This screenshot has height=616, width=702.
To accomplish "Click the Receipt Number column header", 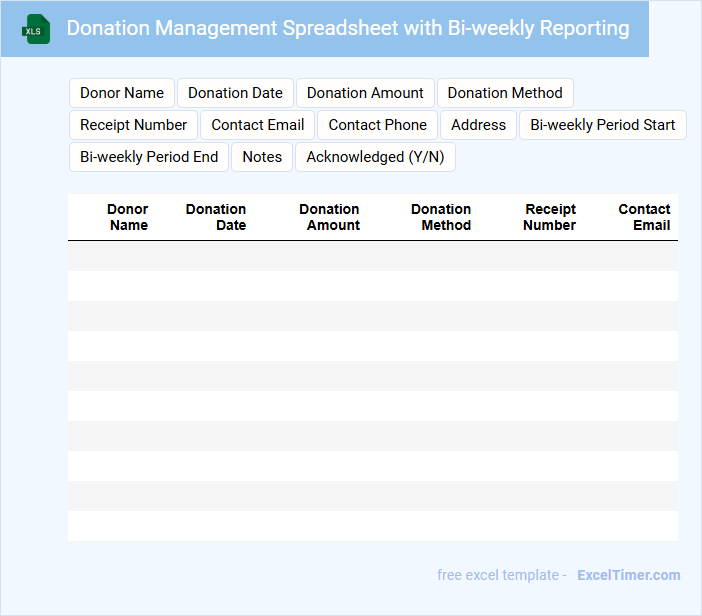I will click(550, 217).
